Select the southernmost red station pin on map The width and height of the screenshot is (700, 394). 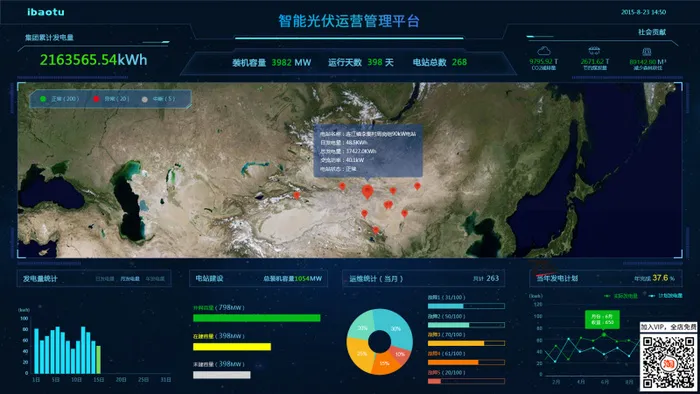375,230
